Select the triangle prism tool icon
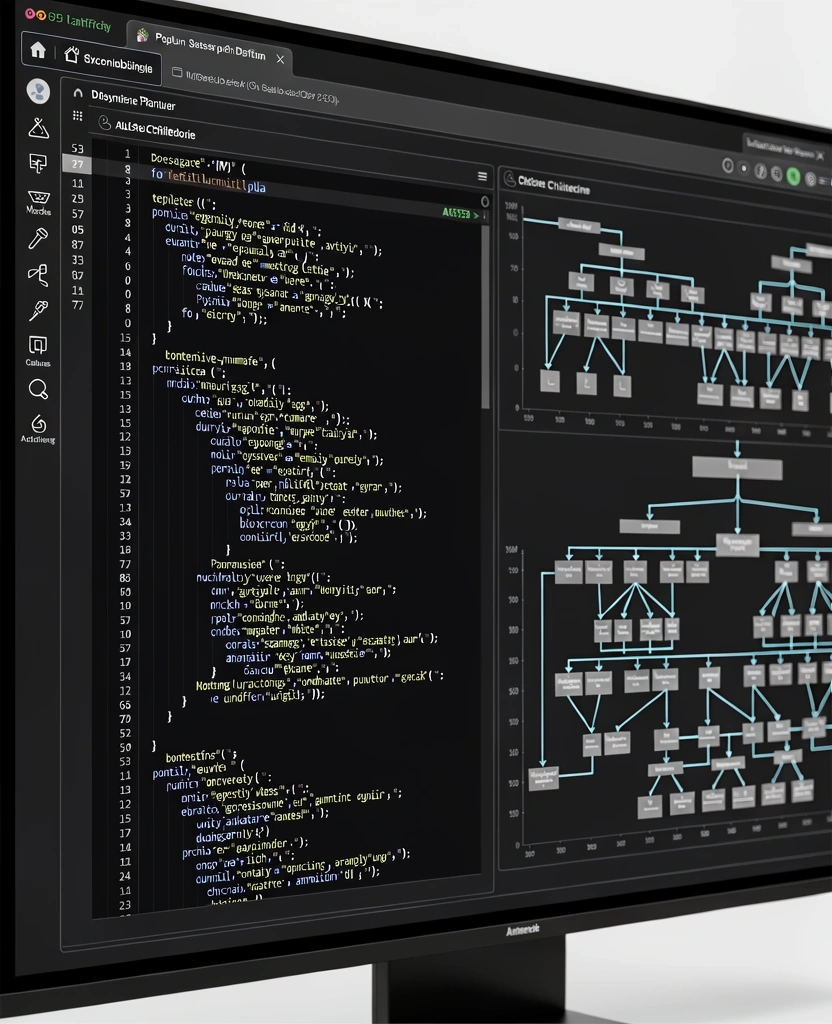This screenshot has height=1024, width=832. click(x=38, y=128)
